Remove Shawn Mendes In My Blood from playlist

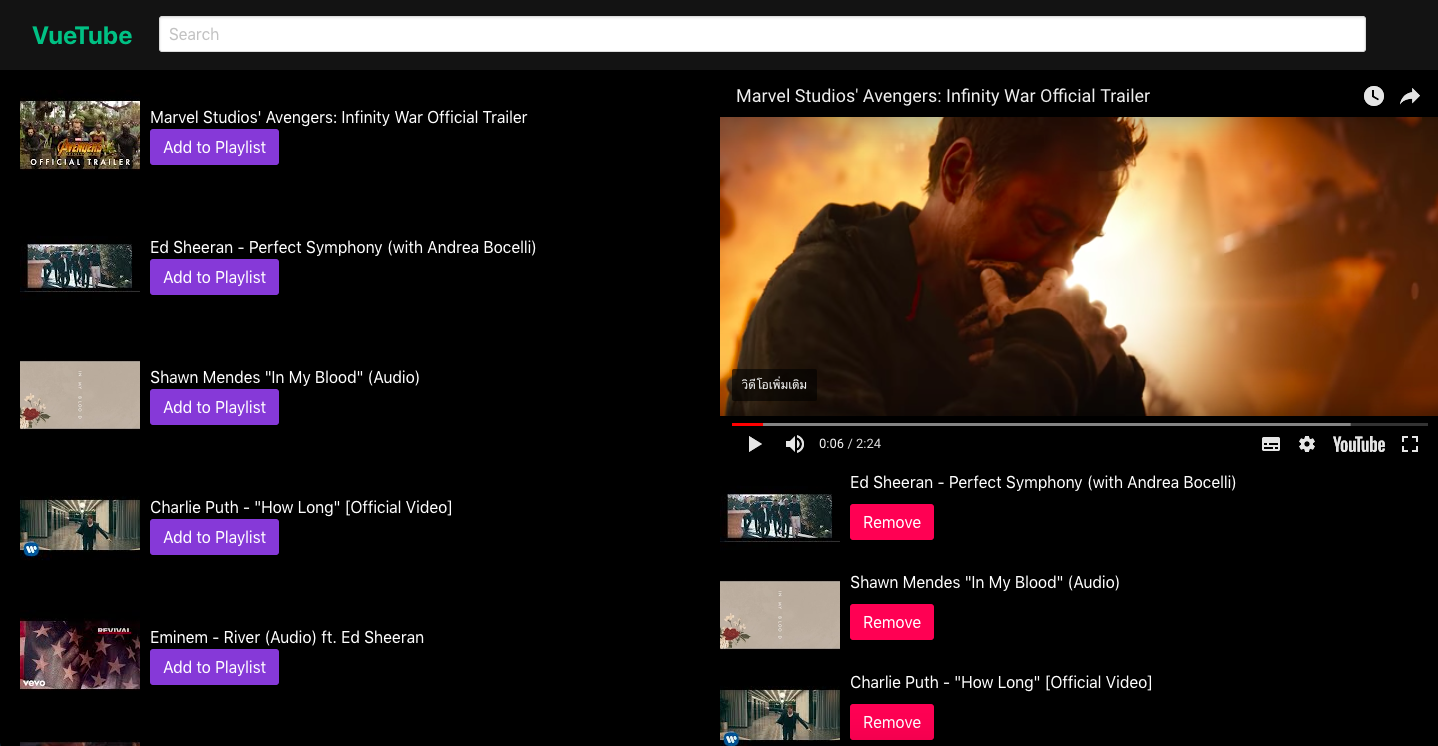(x=892, y=622)
